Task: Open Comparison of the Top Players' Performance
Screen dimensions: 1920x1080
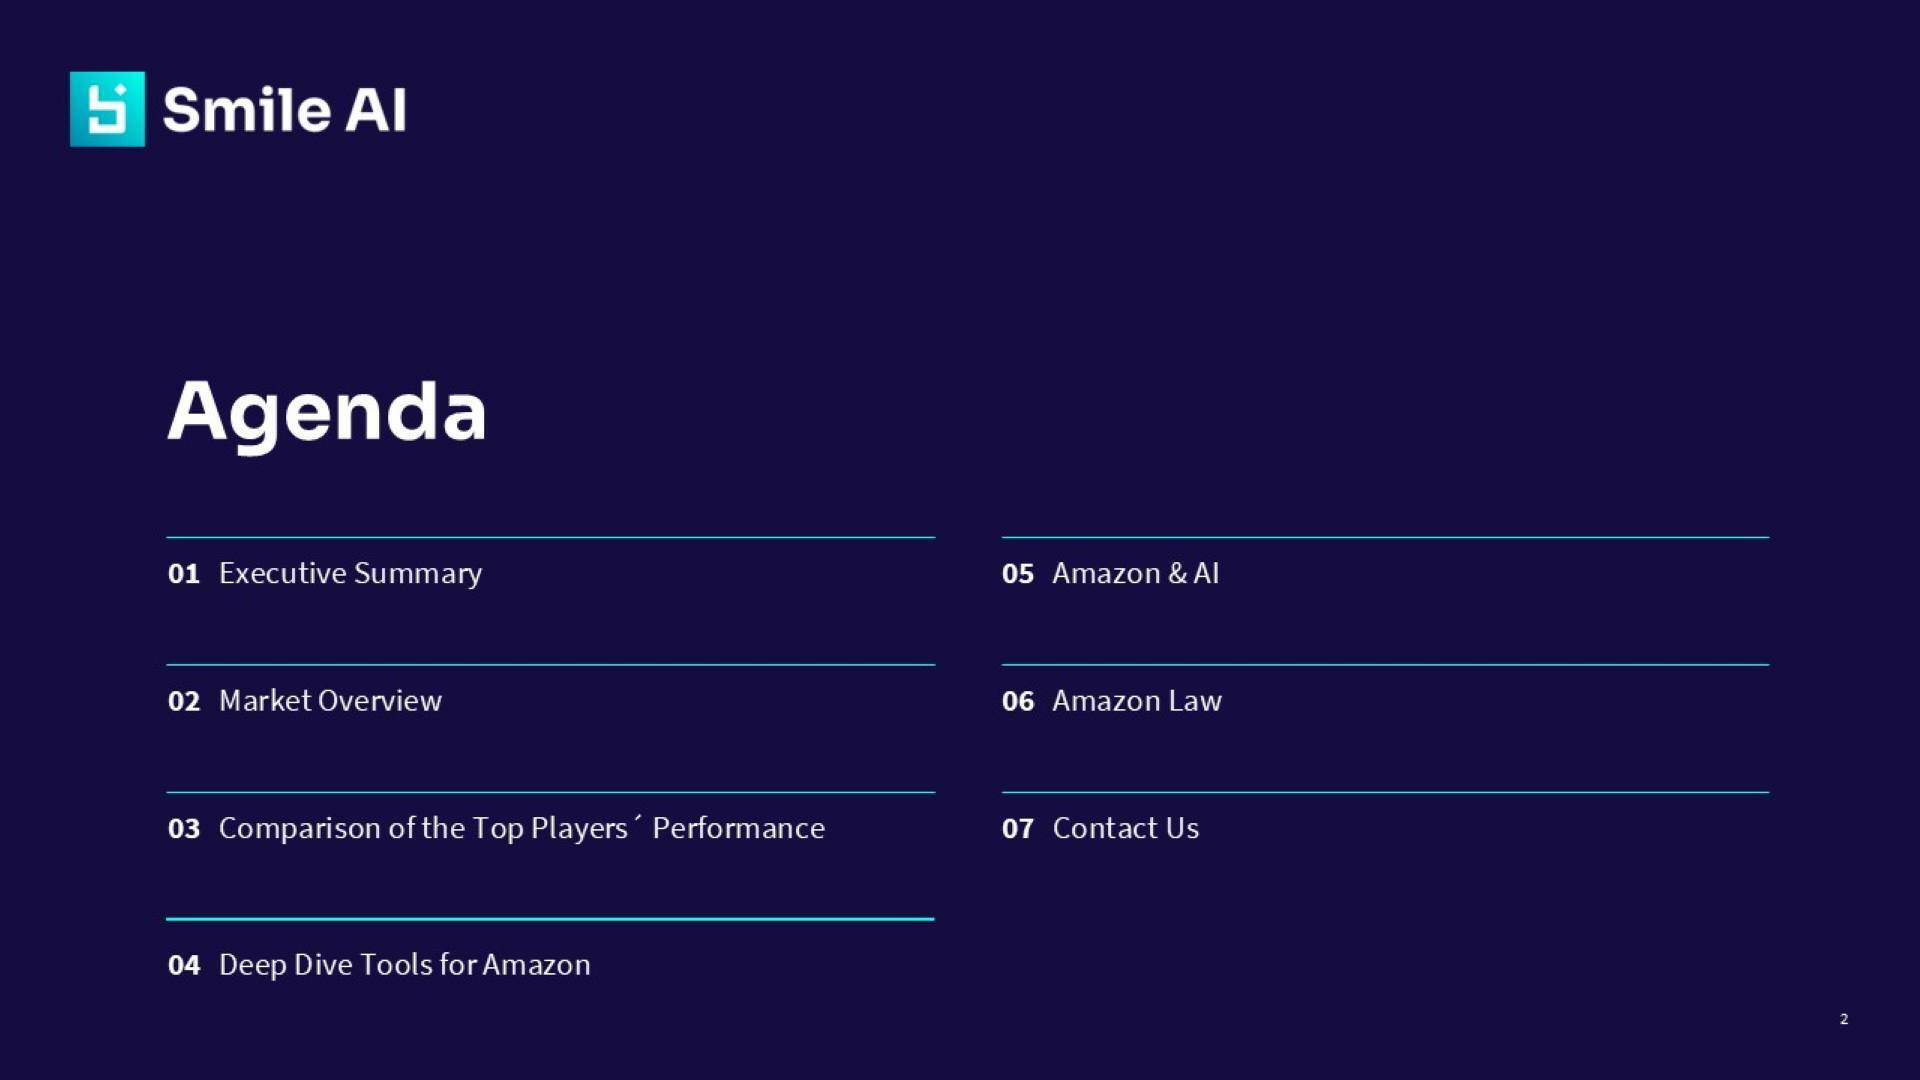Action: tap(521, 828)
